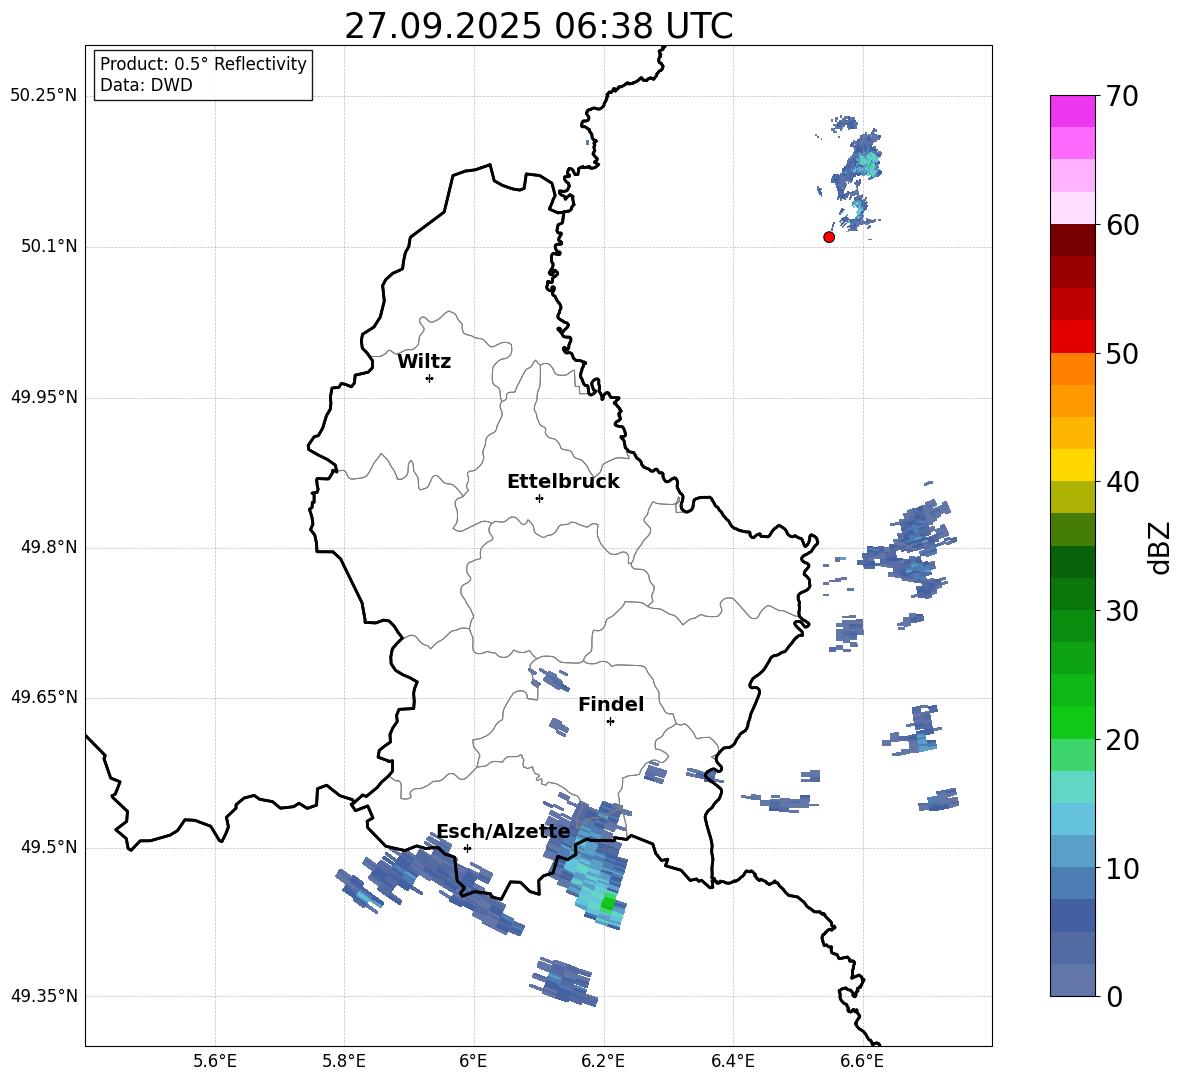
Task: Click the yellow swatch just above 40
Action: click(1072, 465)
